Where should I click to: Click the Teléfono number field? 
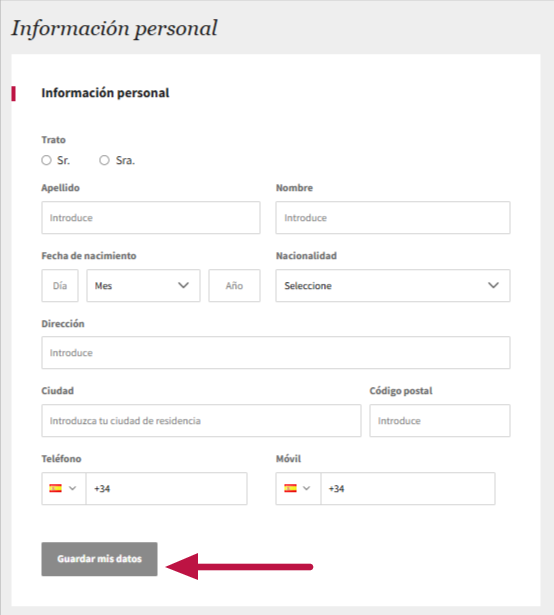click(166, 488)
